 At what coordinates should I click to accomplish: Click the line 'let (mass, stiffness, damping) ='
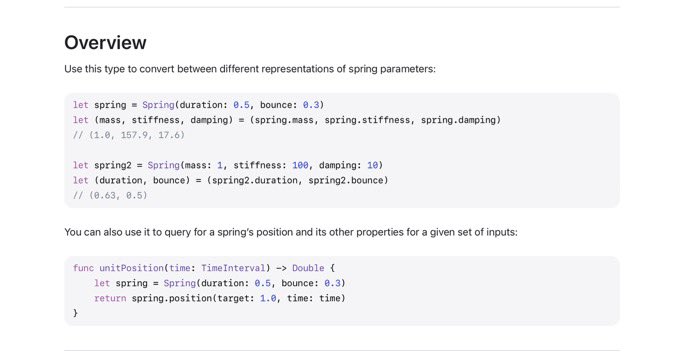(287, 120)
